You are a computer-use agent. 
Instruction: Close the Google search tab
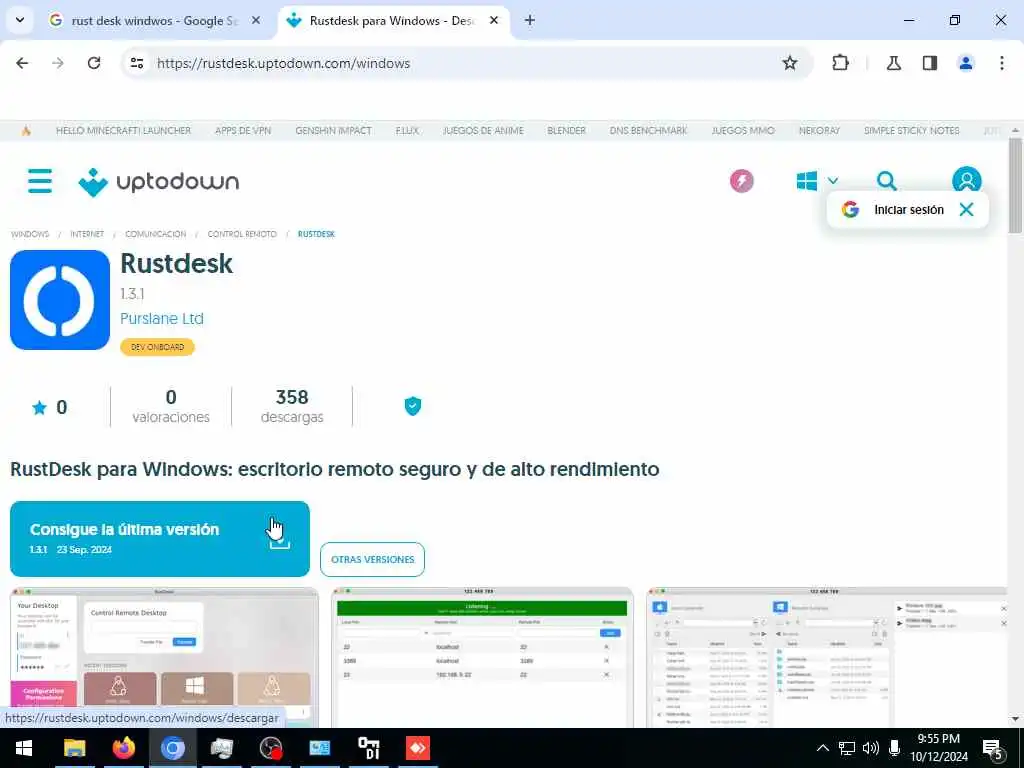point(256,21)
